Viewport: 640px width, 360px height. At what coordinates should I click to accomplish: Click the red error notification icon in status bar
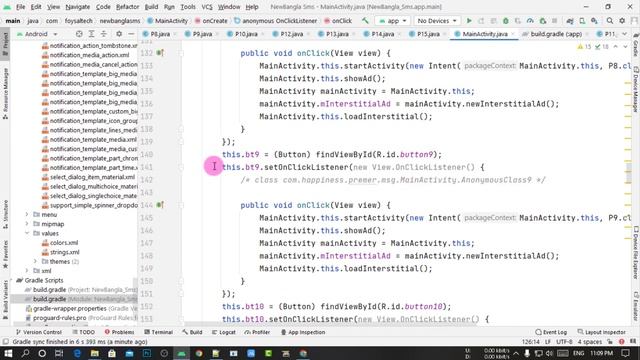click(x=621, y=342)
